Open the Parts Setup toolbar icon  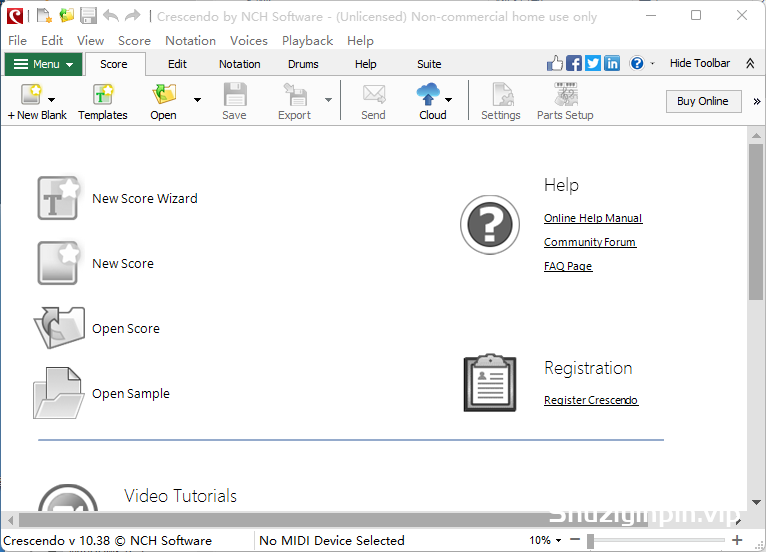[x=566, y=94]
